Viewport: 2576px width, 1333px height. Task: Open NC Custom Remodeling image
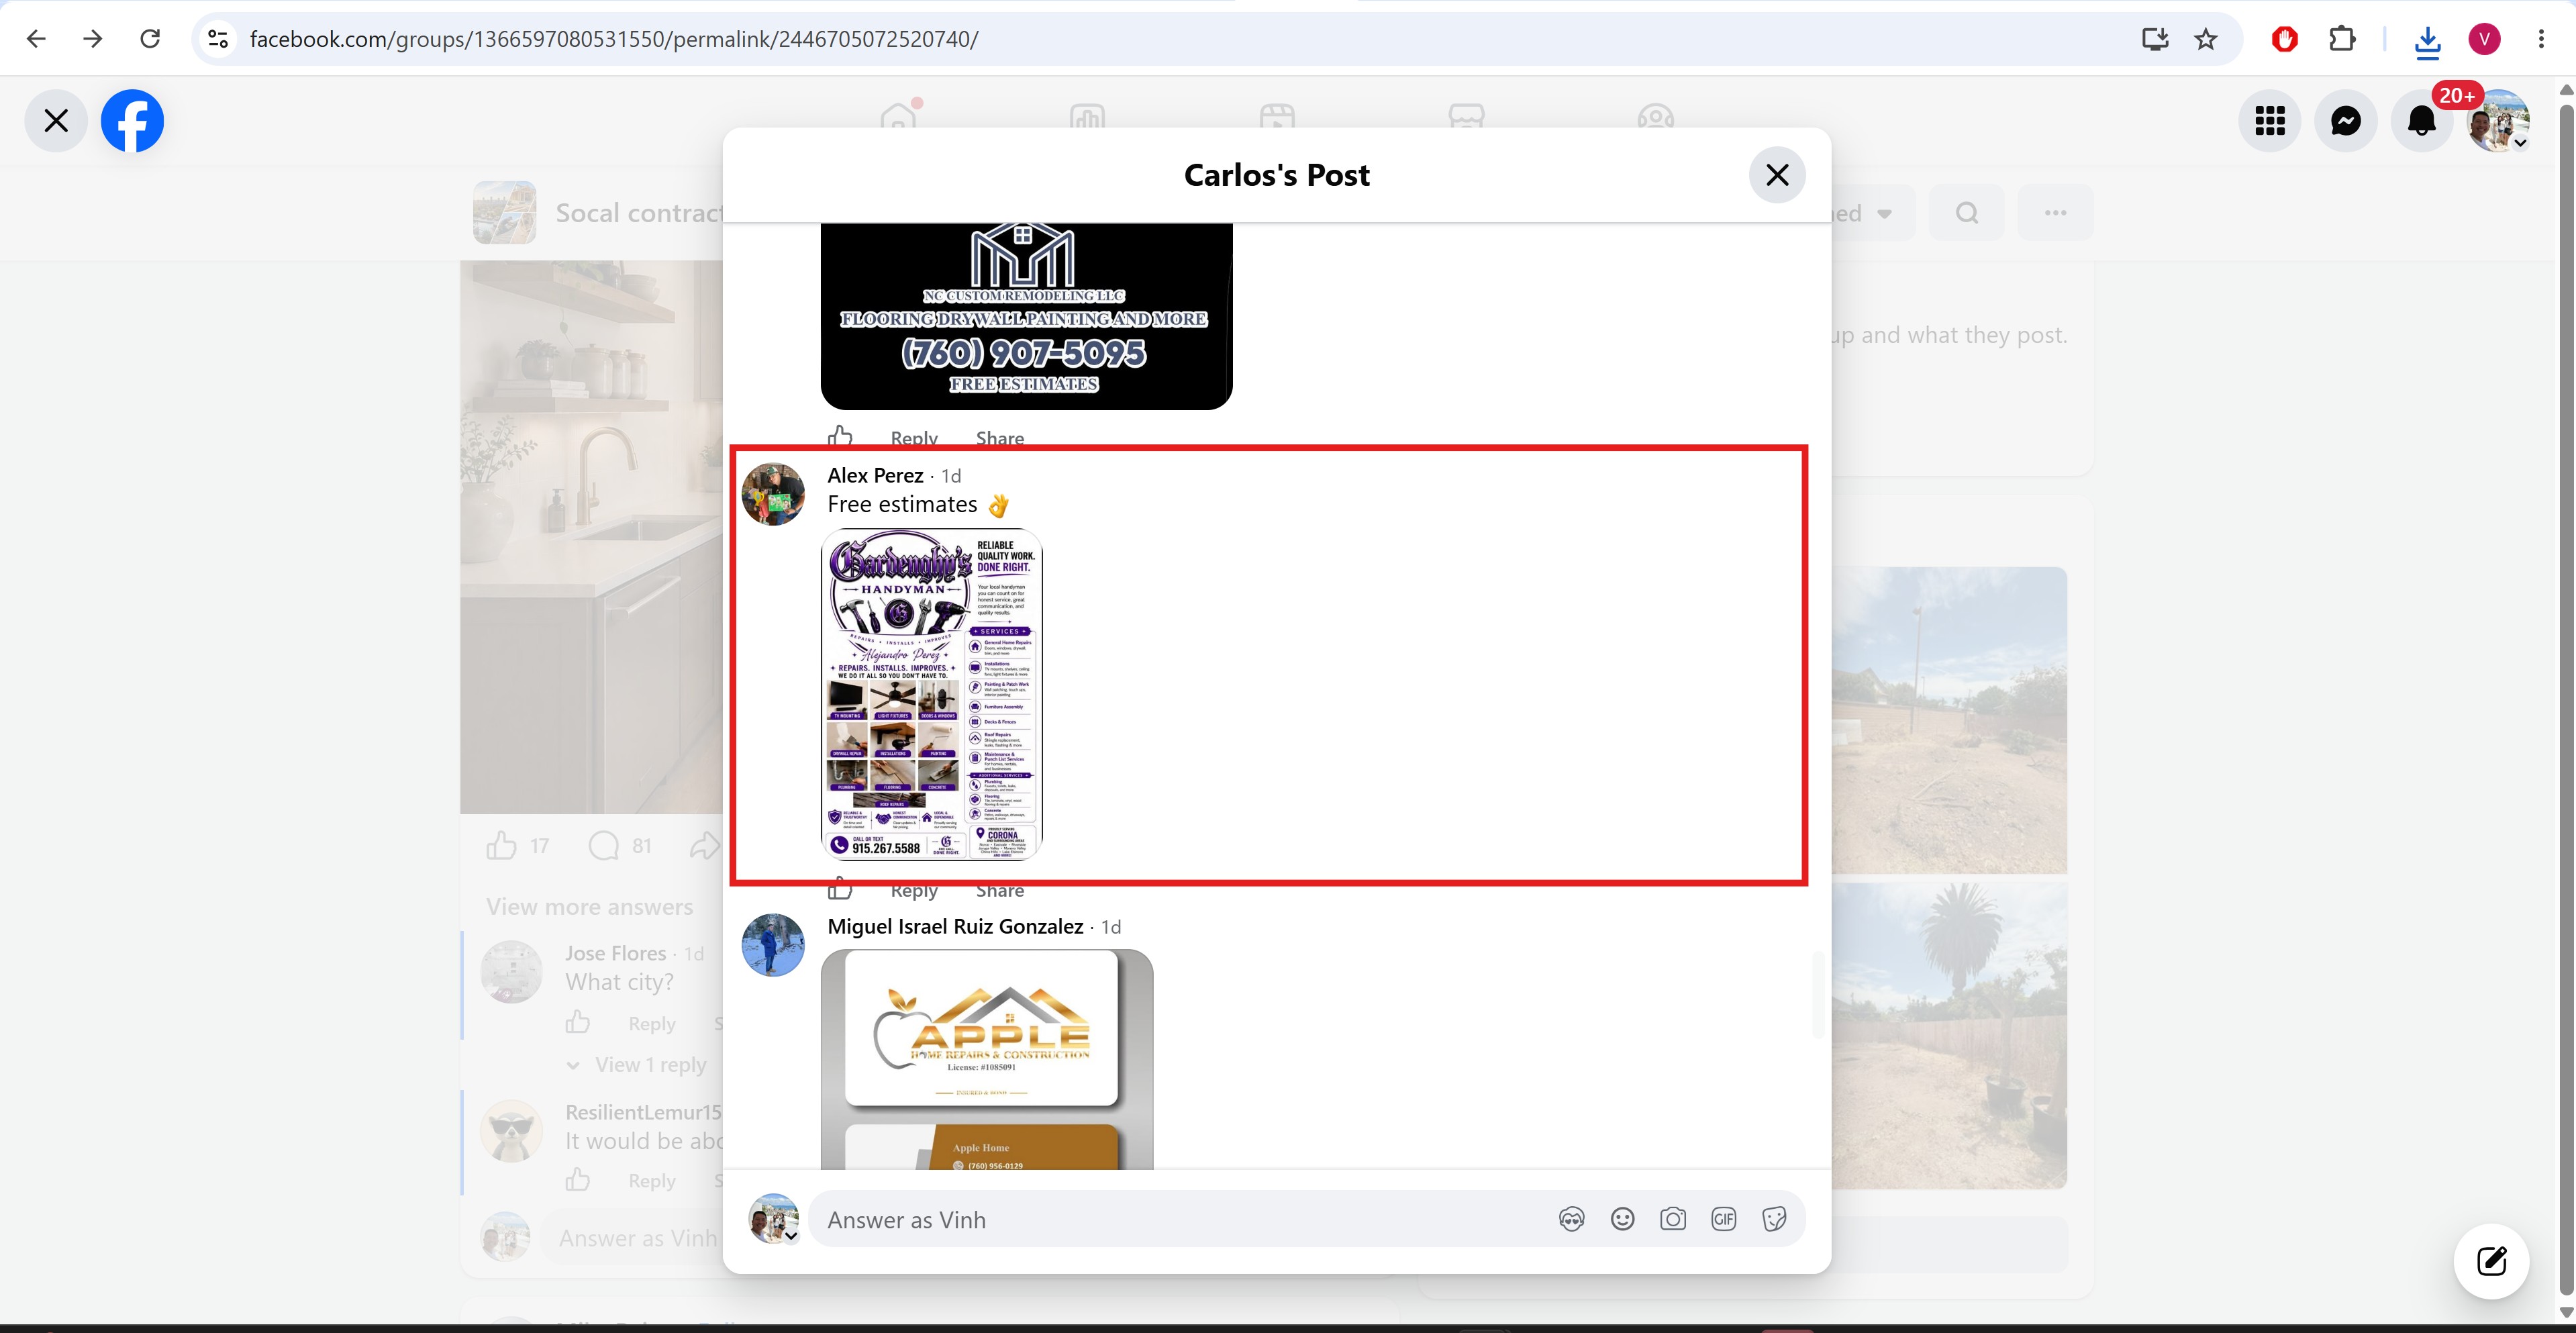[1026, 316]
